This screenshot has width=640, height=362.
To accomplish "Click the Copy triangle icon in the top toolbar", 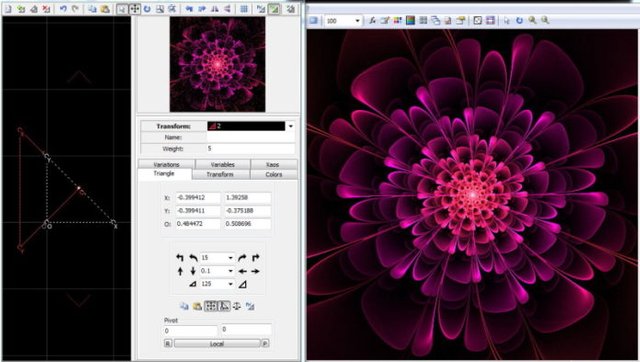I will 93,9.
